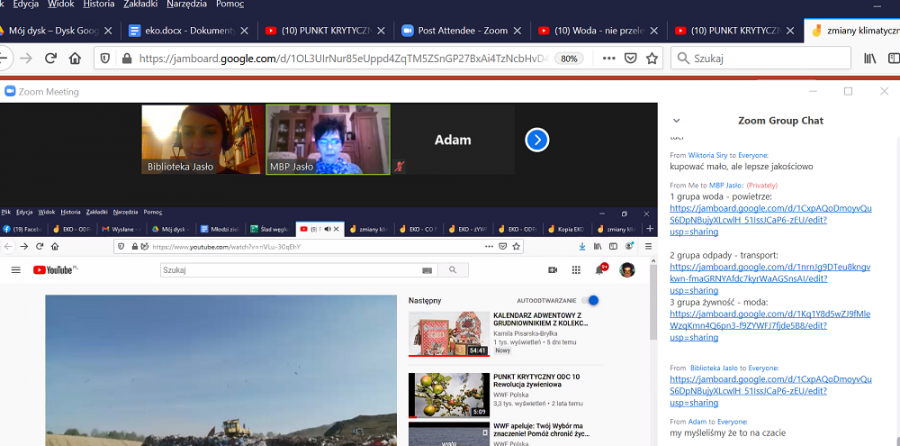Reset the 80% zoom level badge
This screenshot has width=900, height=446.
569,58
